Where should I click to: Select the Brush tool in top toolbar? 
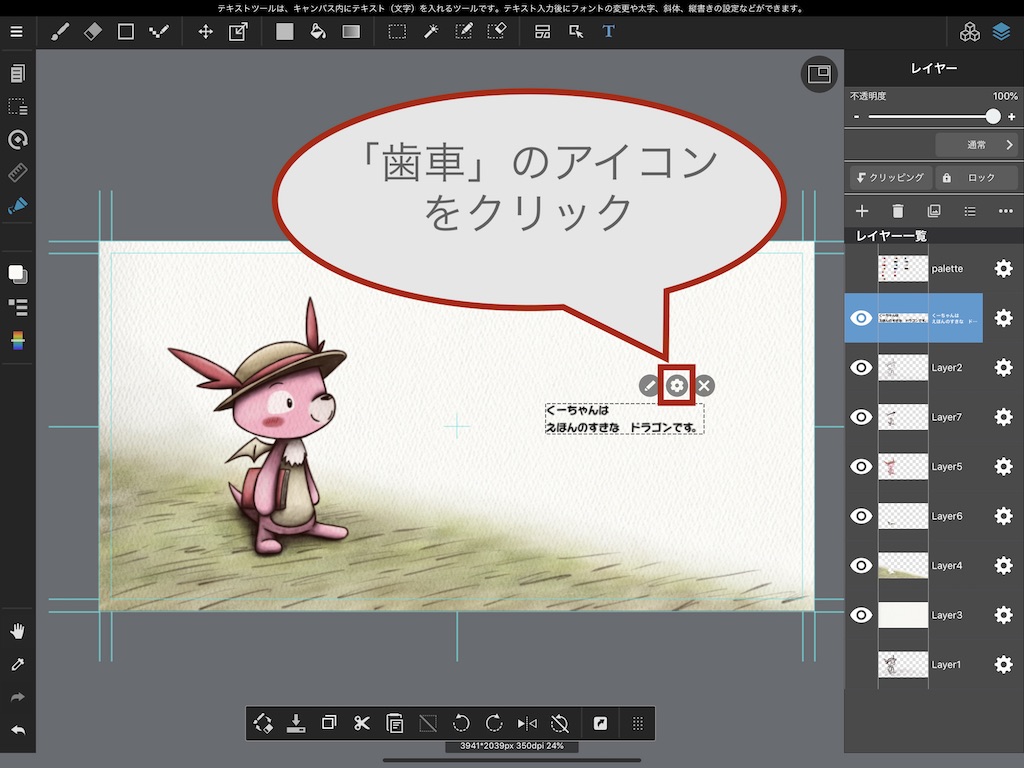coord(60,32)
